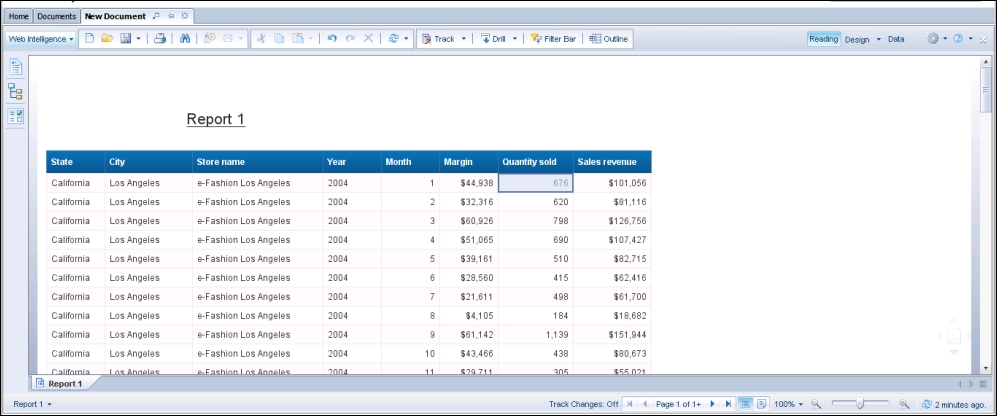Screen dimensions: 997x416
Task: Expand the Help dropdown arrow
Action: pyautogui.click(x=970, y=39)
